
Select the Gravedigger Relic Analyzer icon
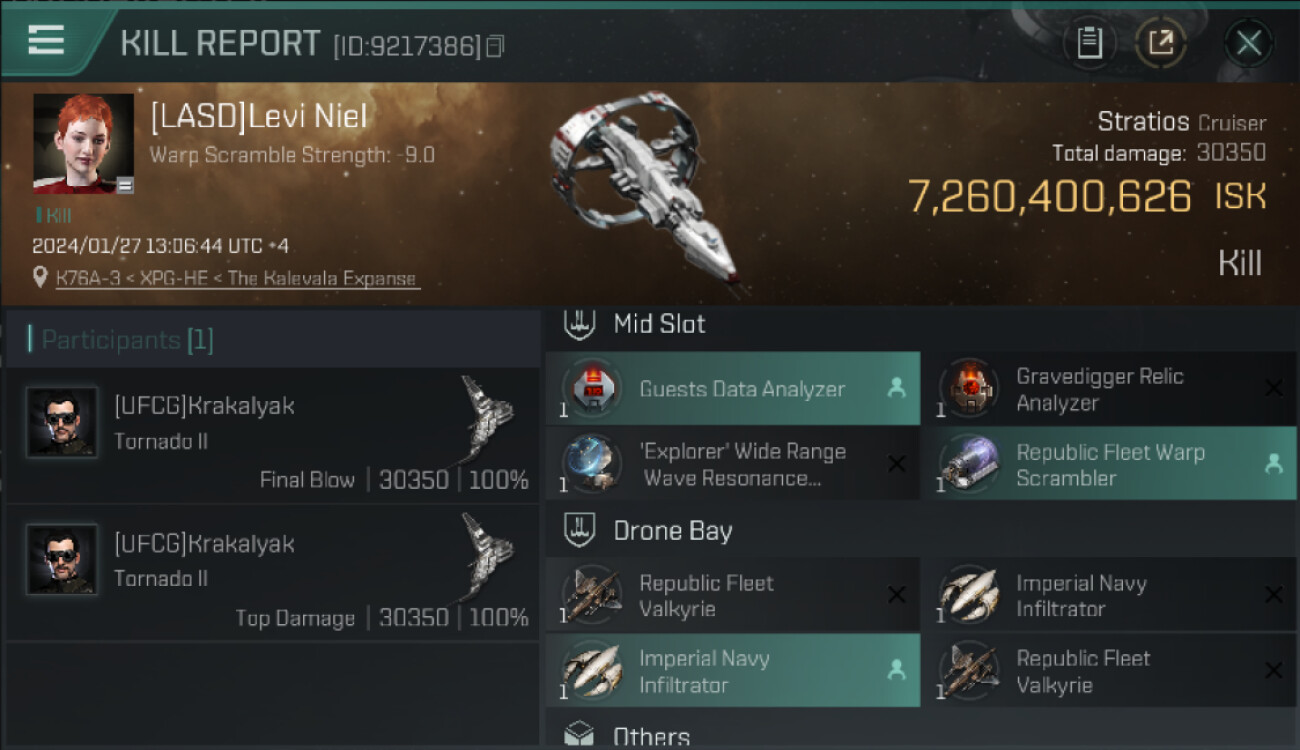point(968,389)
